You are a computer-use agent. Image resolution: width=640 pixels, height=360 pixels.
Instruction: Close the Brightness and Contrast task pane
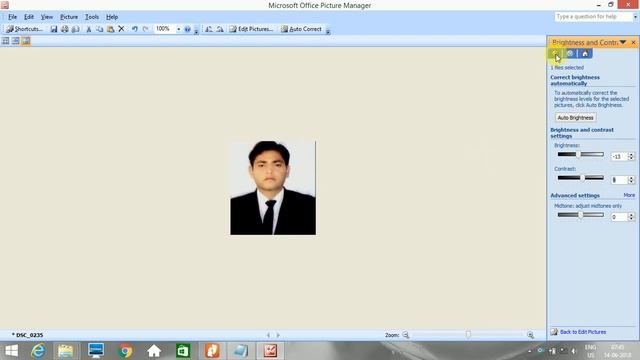click(x=633, y=42)
